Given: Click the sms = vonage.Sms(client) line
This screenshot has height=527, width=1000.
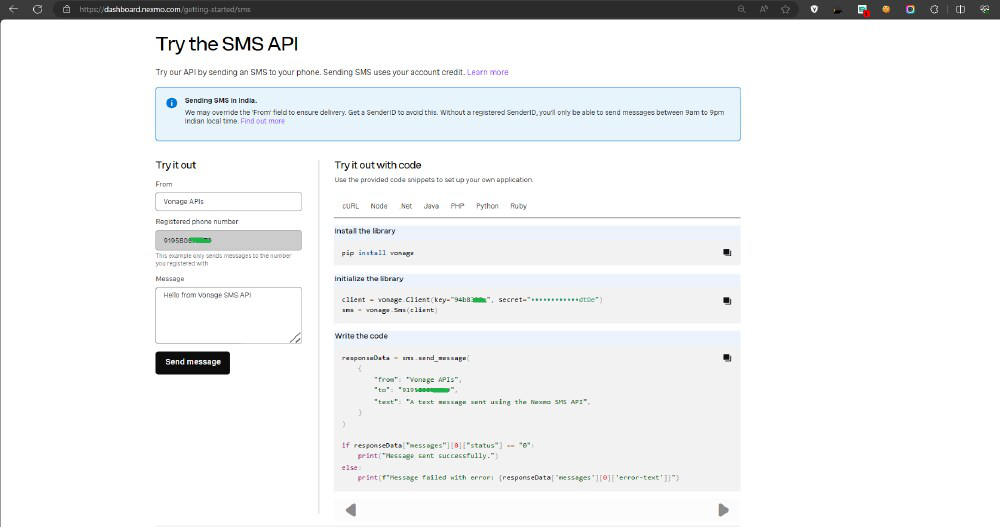Looking at the screenshot, I should pyautogui.click(x=390, y=310).
